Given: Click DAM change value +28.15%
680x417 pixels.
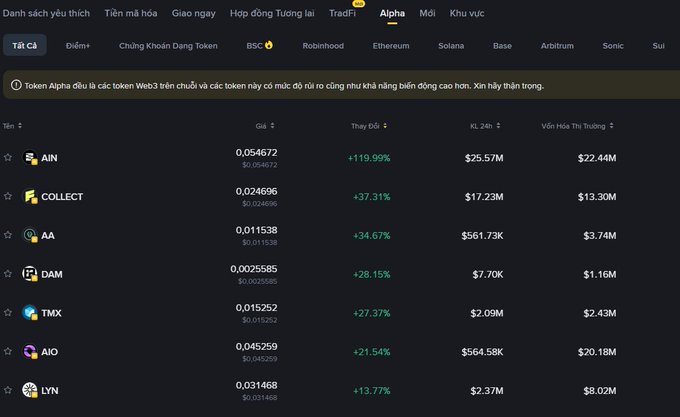Looking at the screenshot, I should point(372,274).
